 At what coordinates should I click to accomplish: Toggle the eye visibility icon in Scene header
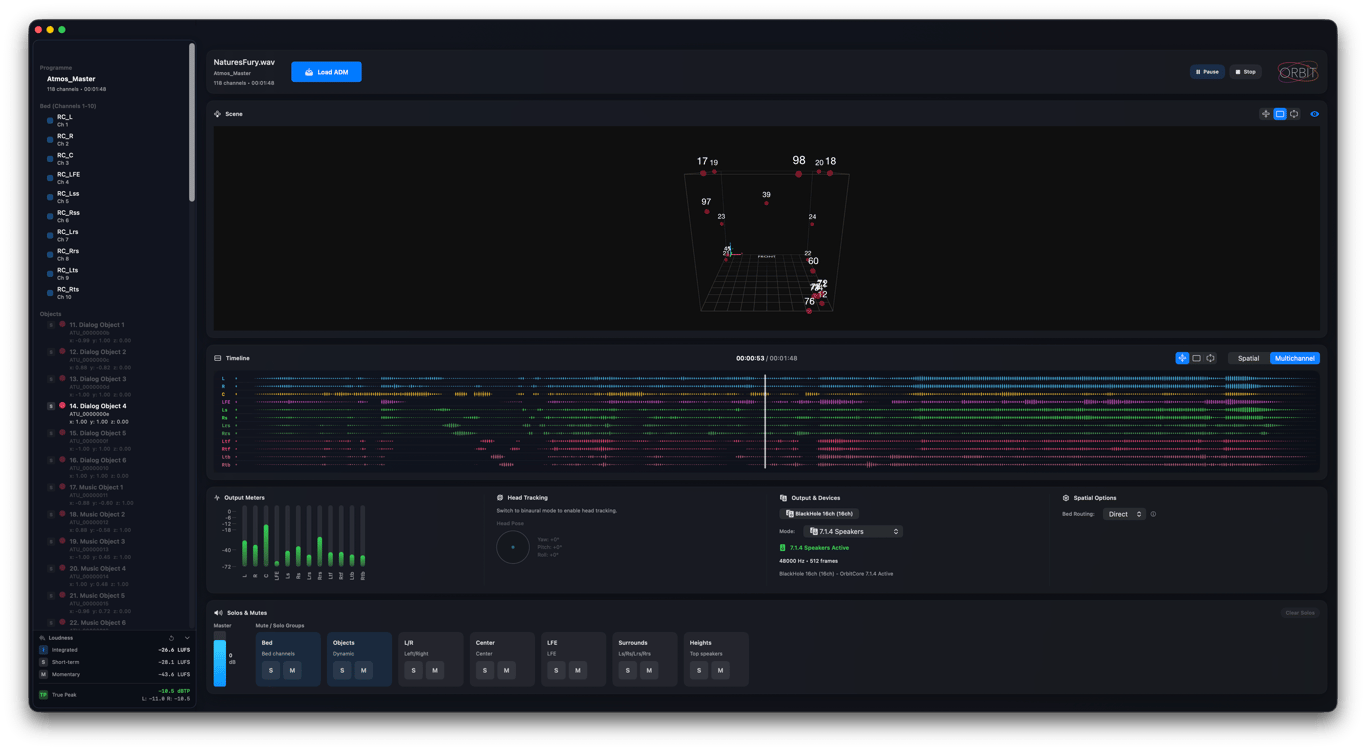tap(1314, 114)
